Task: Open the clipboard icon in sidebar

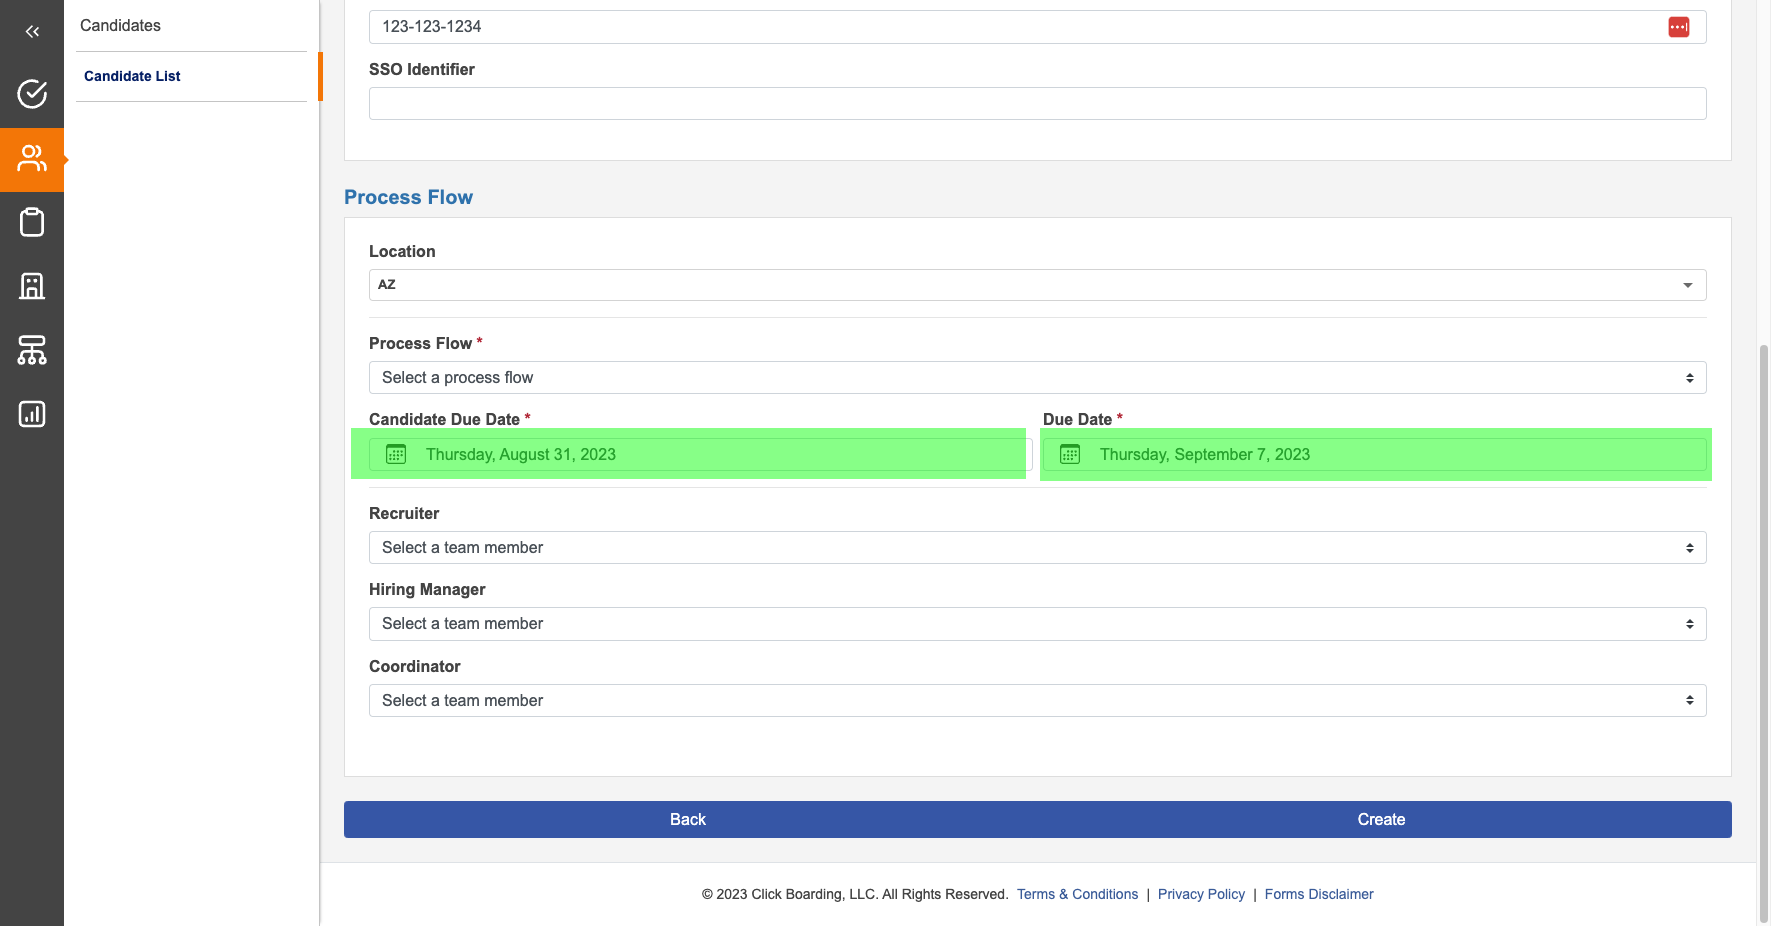Action: (32, 222)
